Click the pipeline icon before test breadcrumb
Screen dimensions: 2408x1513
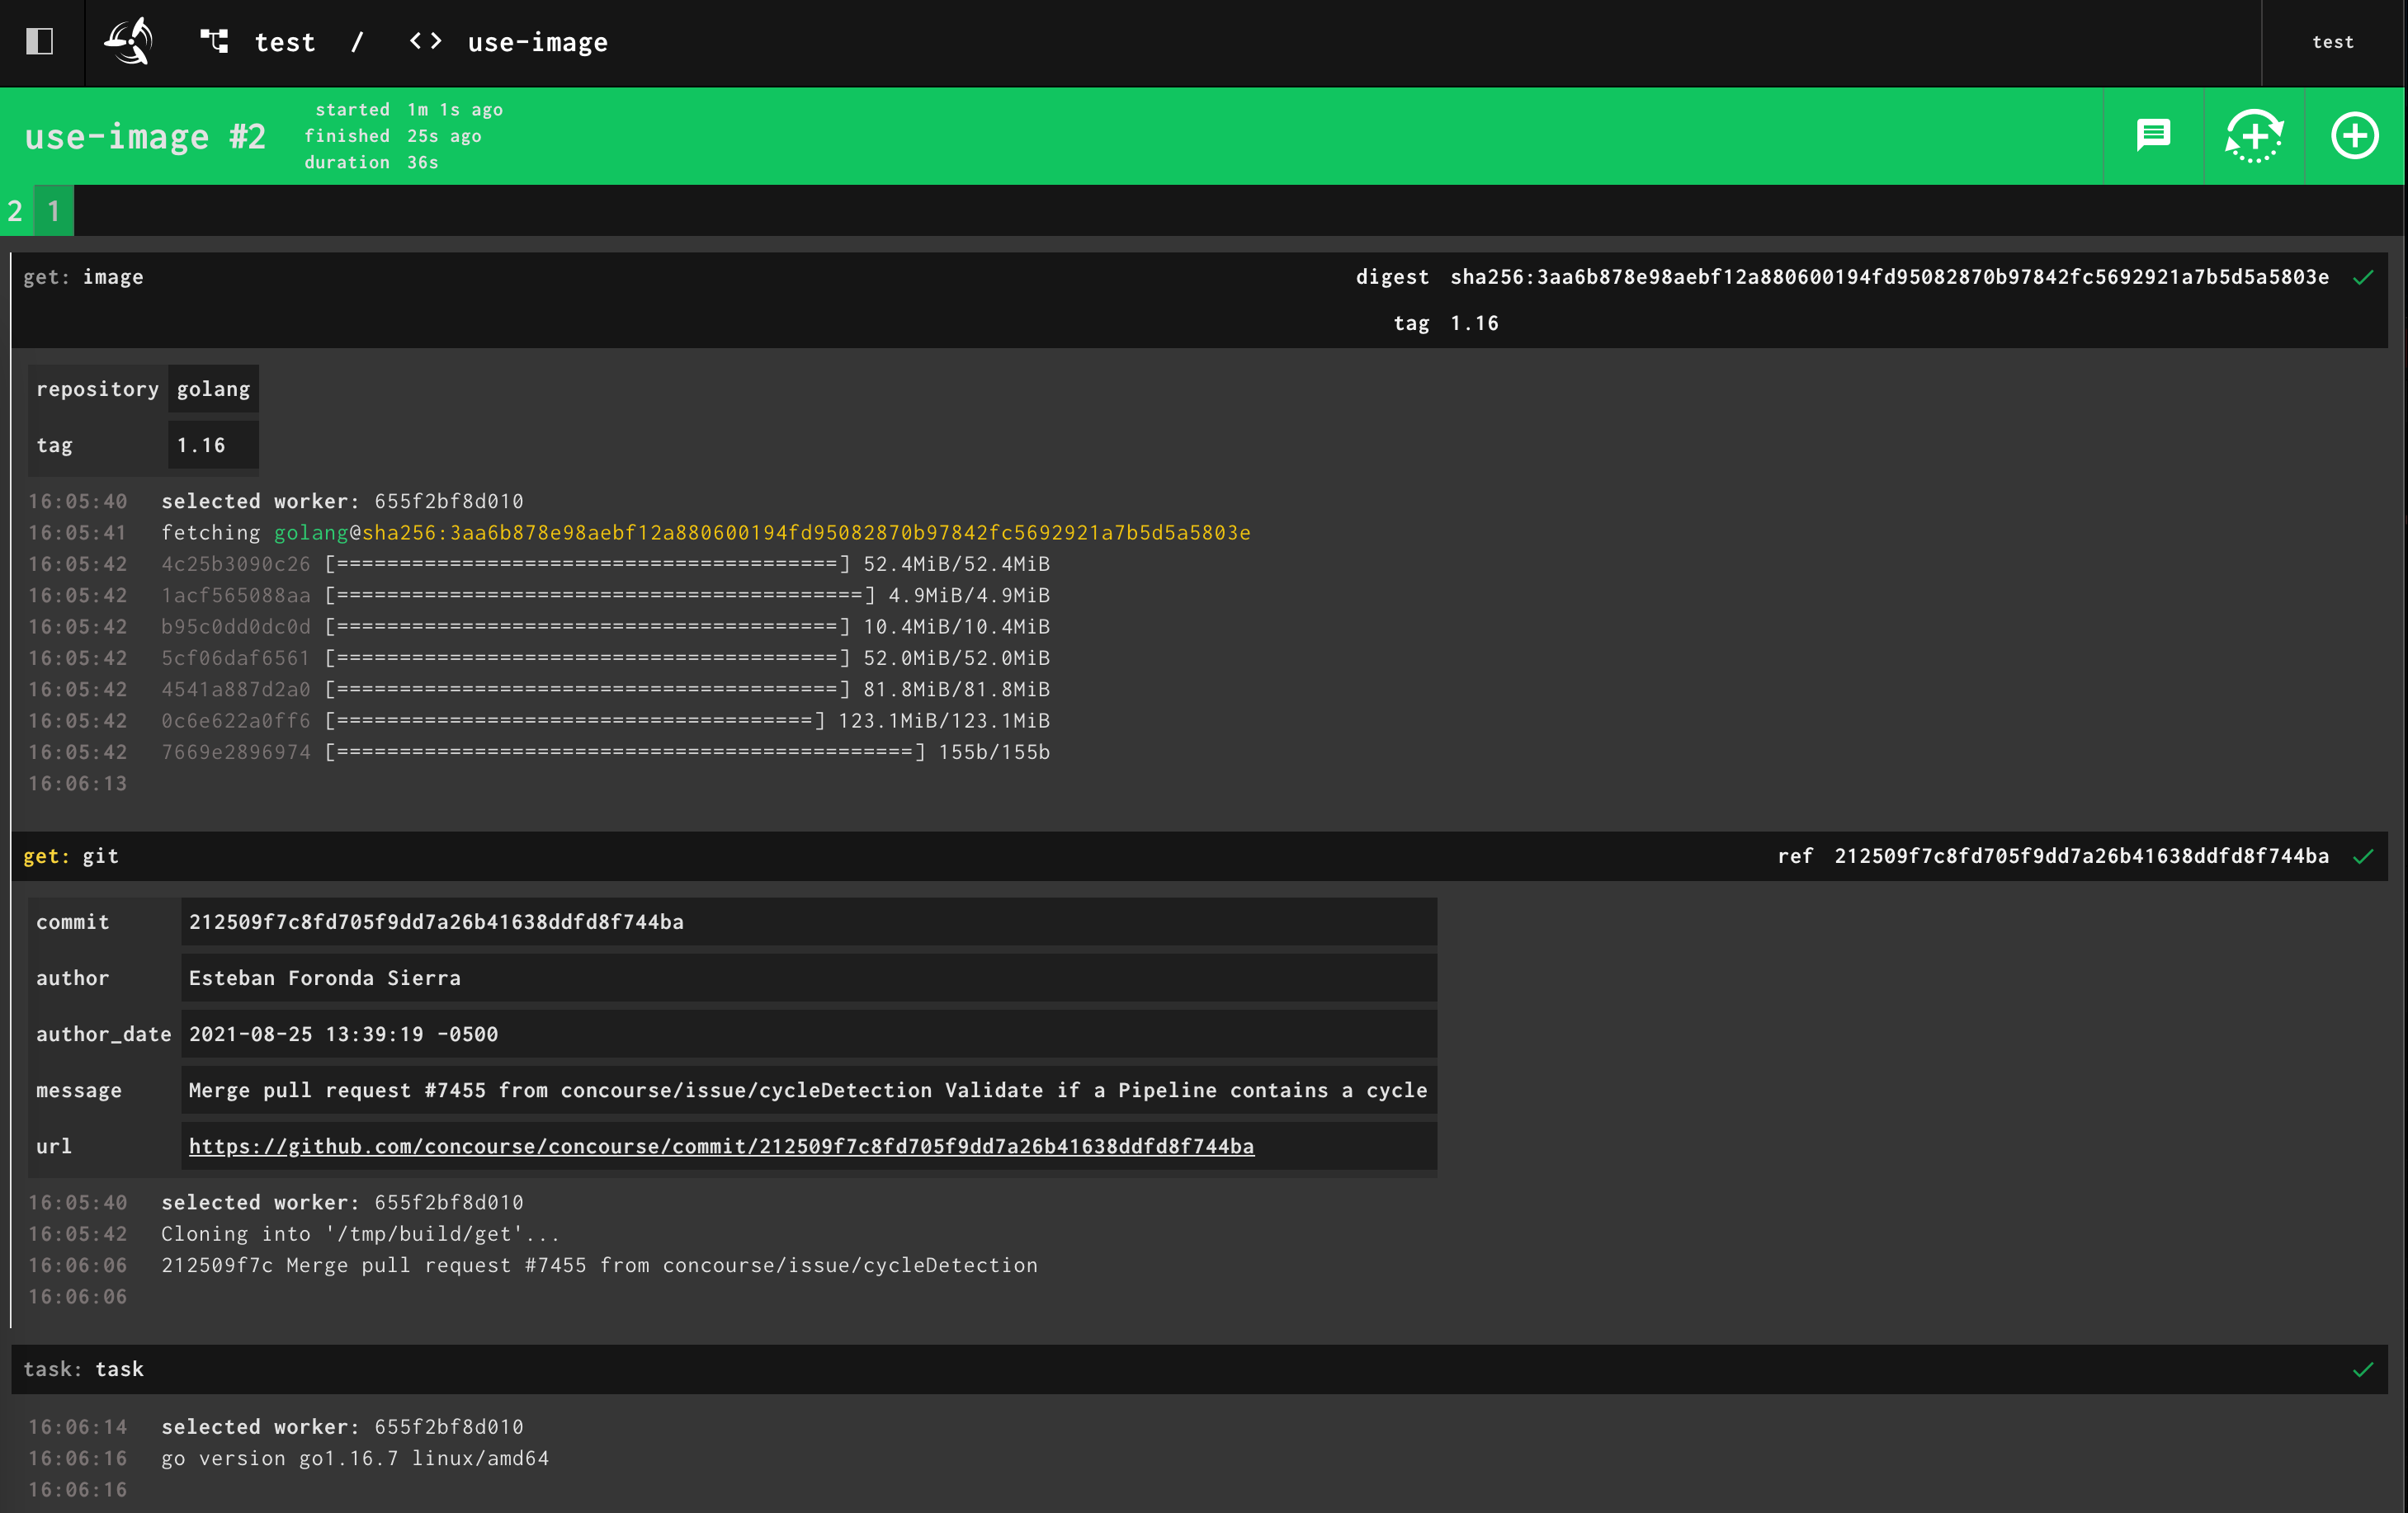[213, 42]
